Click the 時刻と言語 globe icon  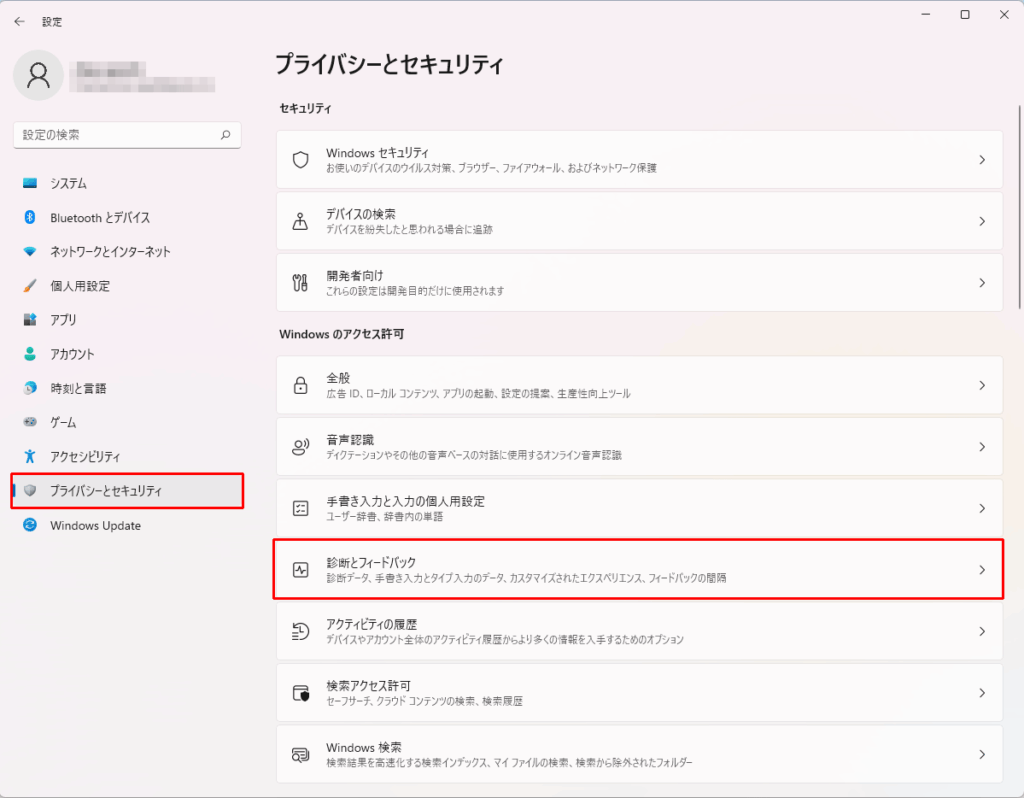pyautogui.click(x=30, y=388)
